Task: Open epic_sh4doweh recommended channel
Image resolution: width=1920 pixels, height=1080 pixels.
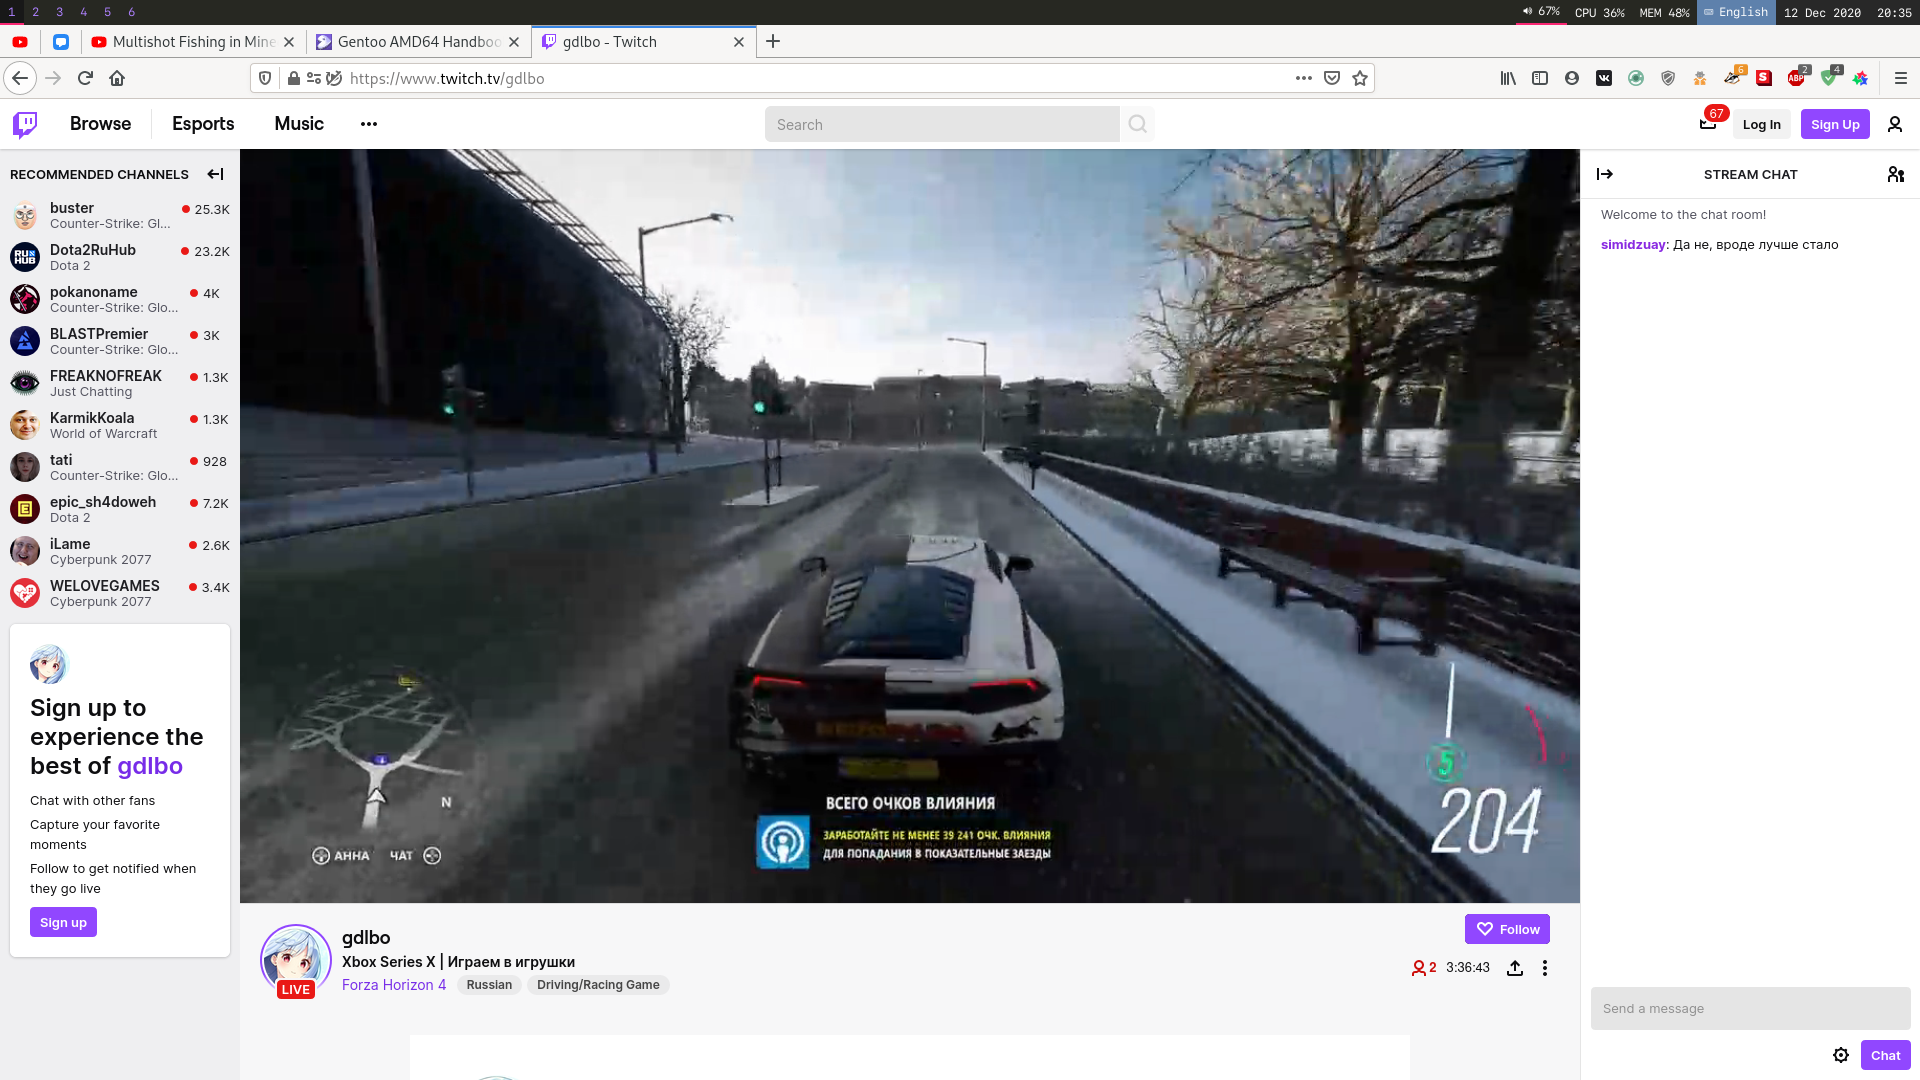Action: coord(120,509)
